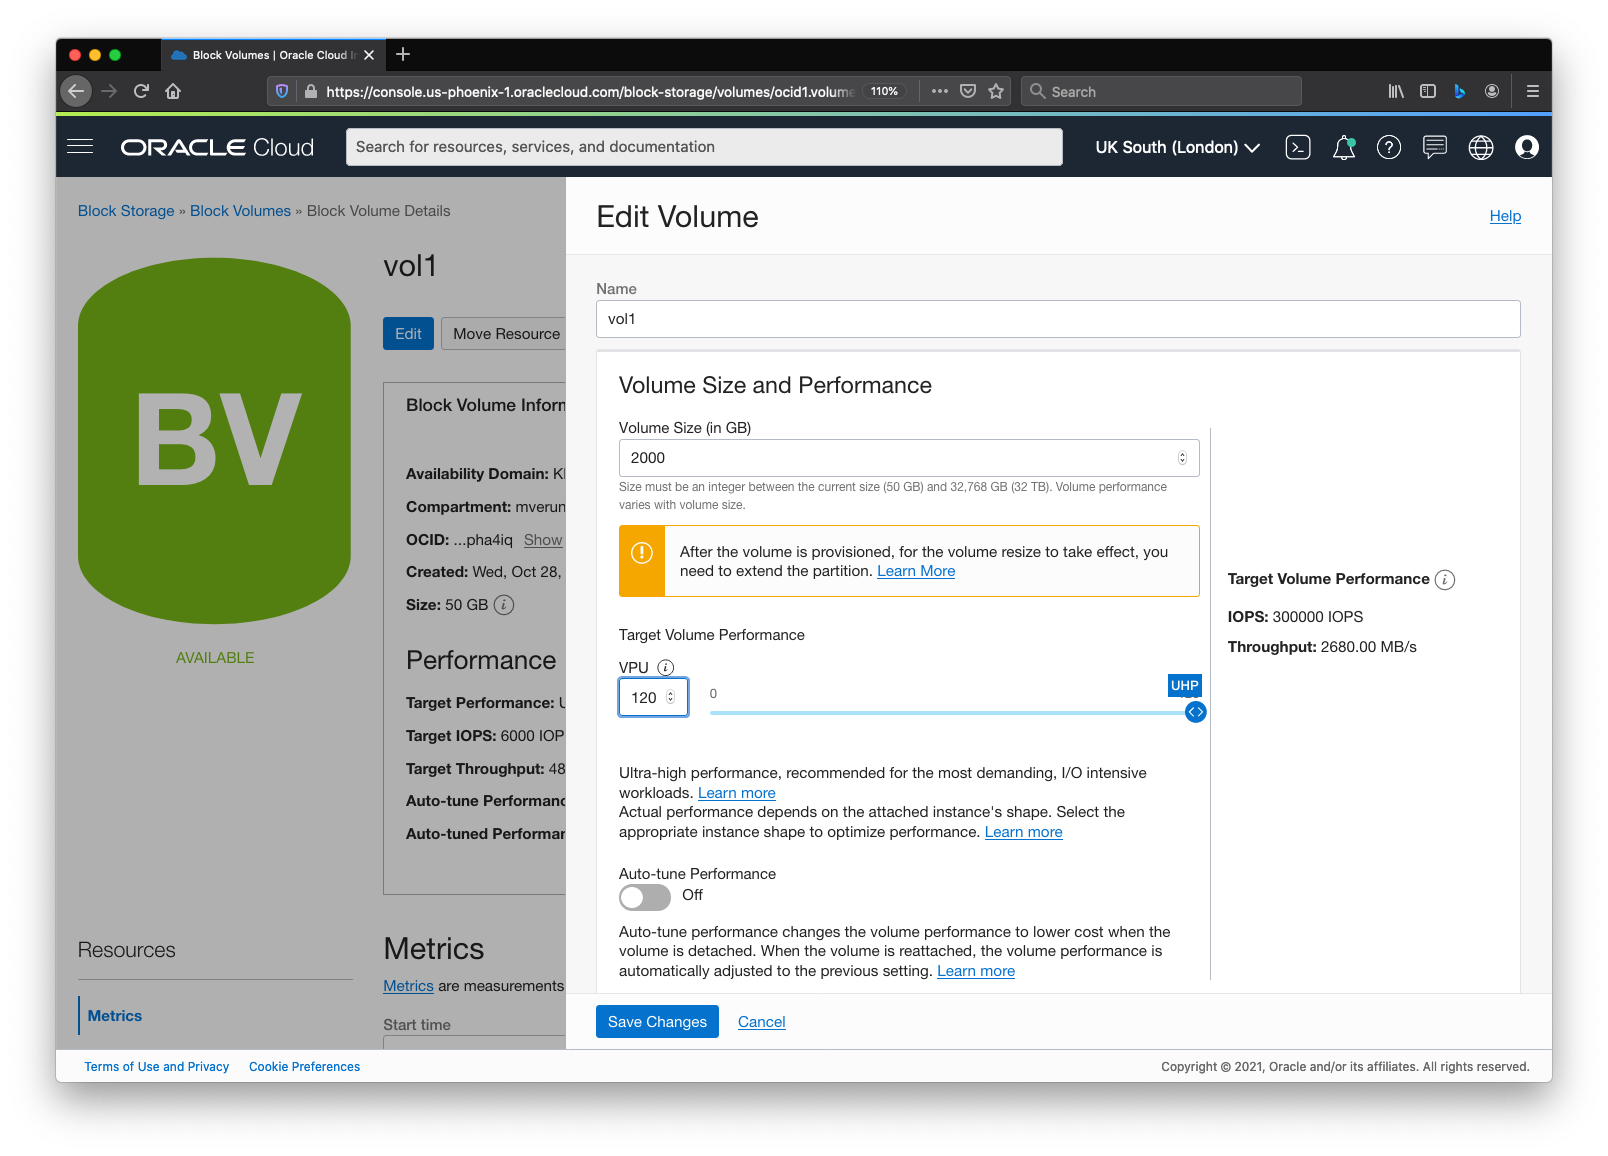Click the Oracle Cloud resource search box
Image resolution: width=1608 pixels, height=1156 pixels.
704,147
